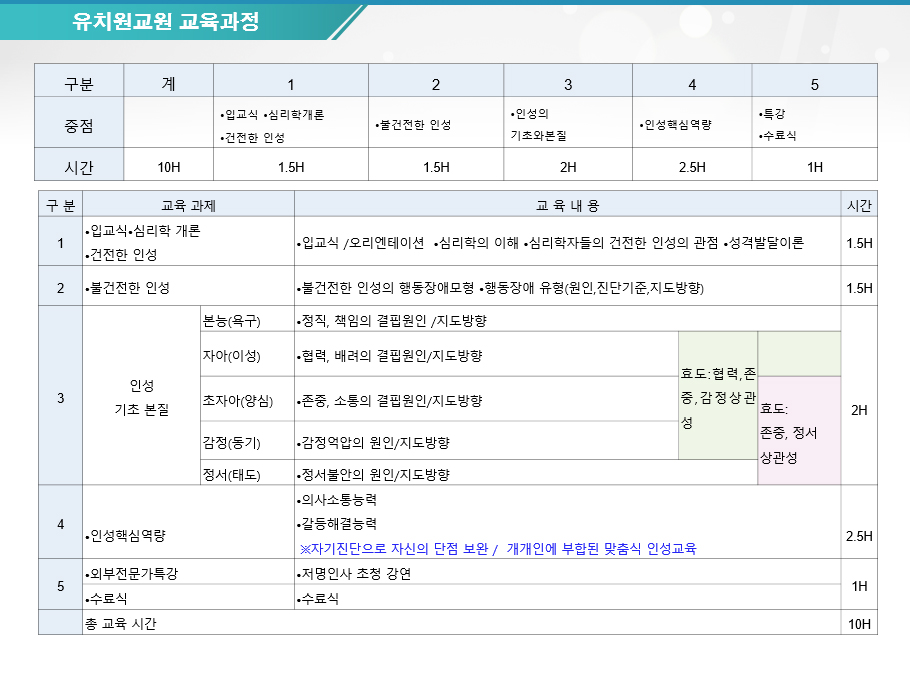
Task: Select the '인성 기초 본질' merged cell
Action: click(x=142, y=397)
